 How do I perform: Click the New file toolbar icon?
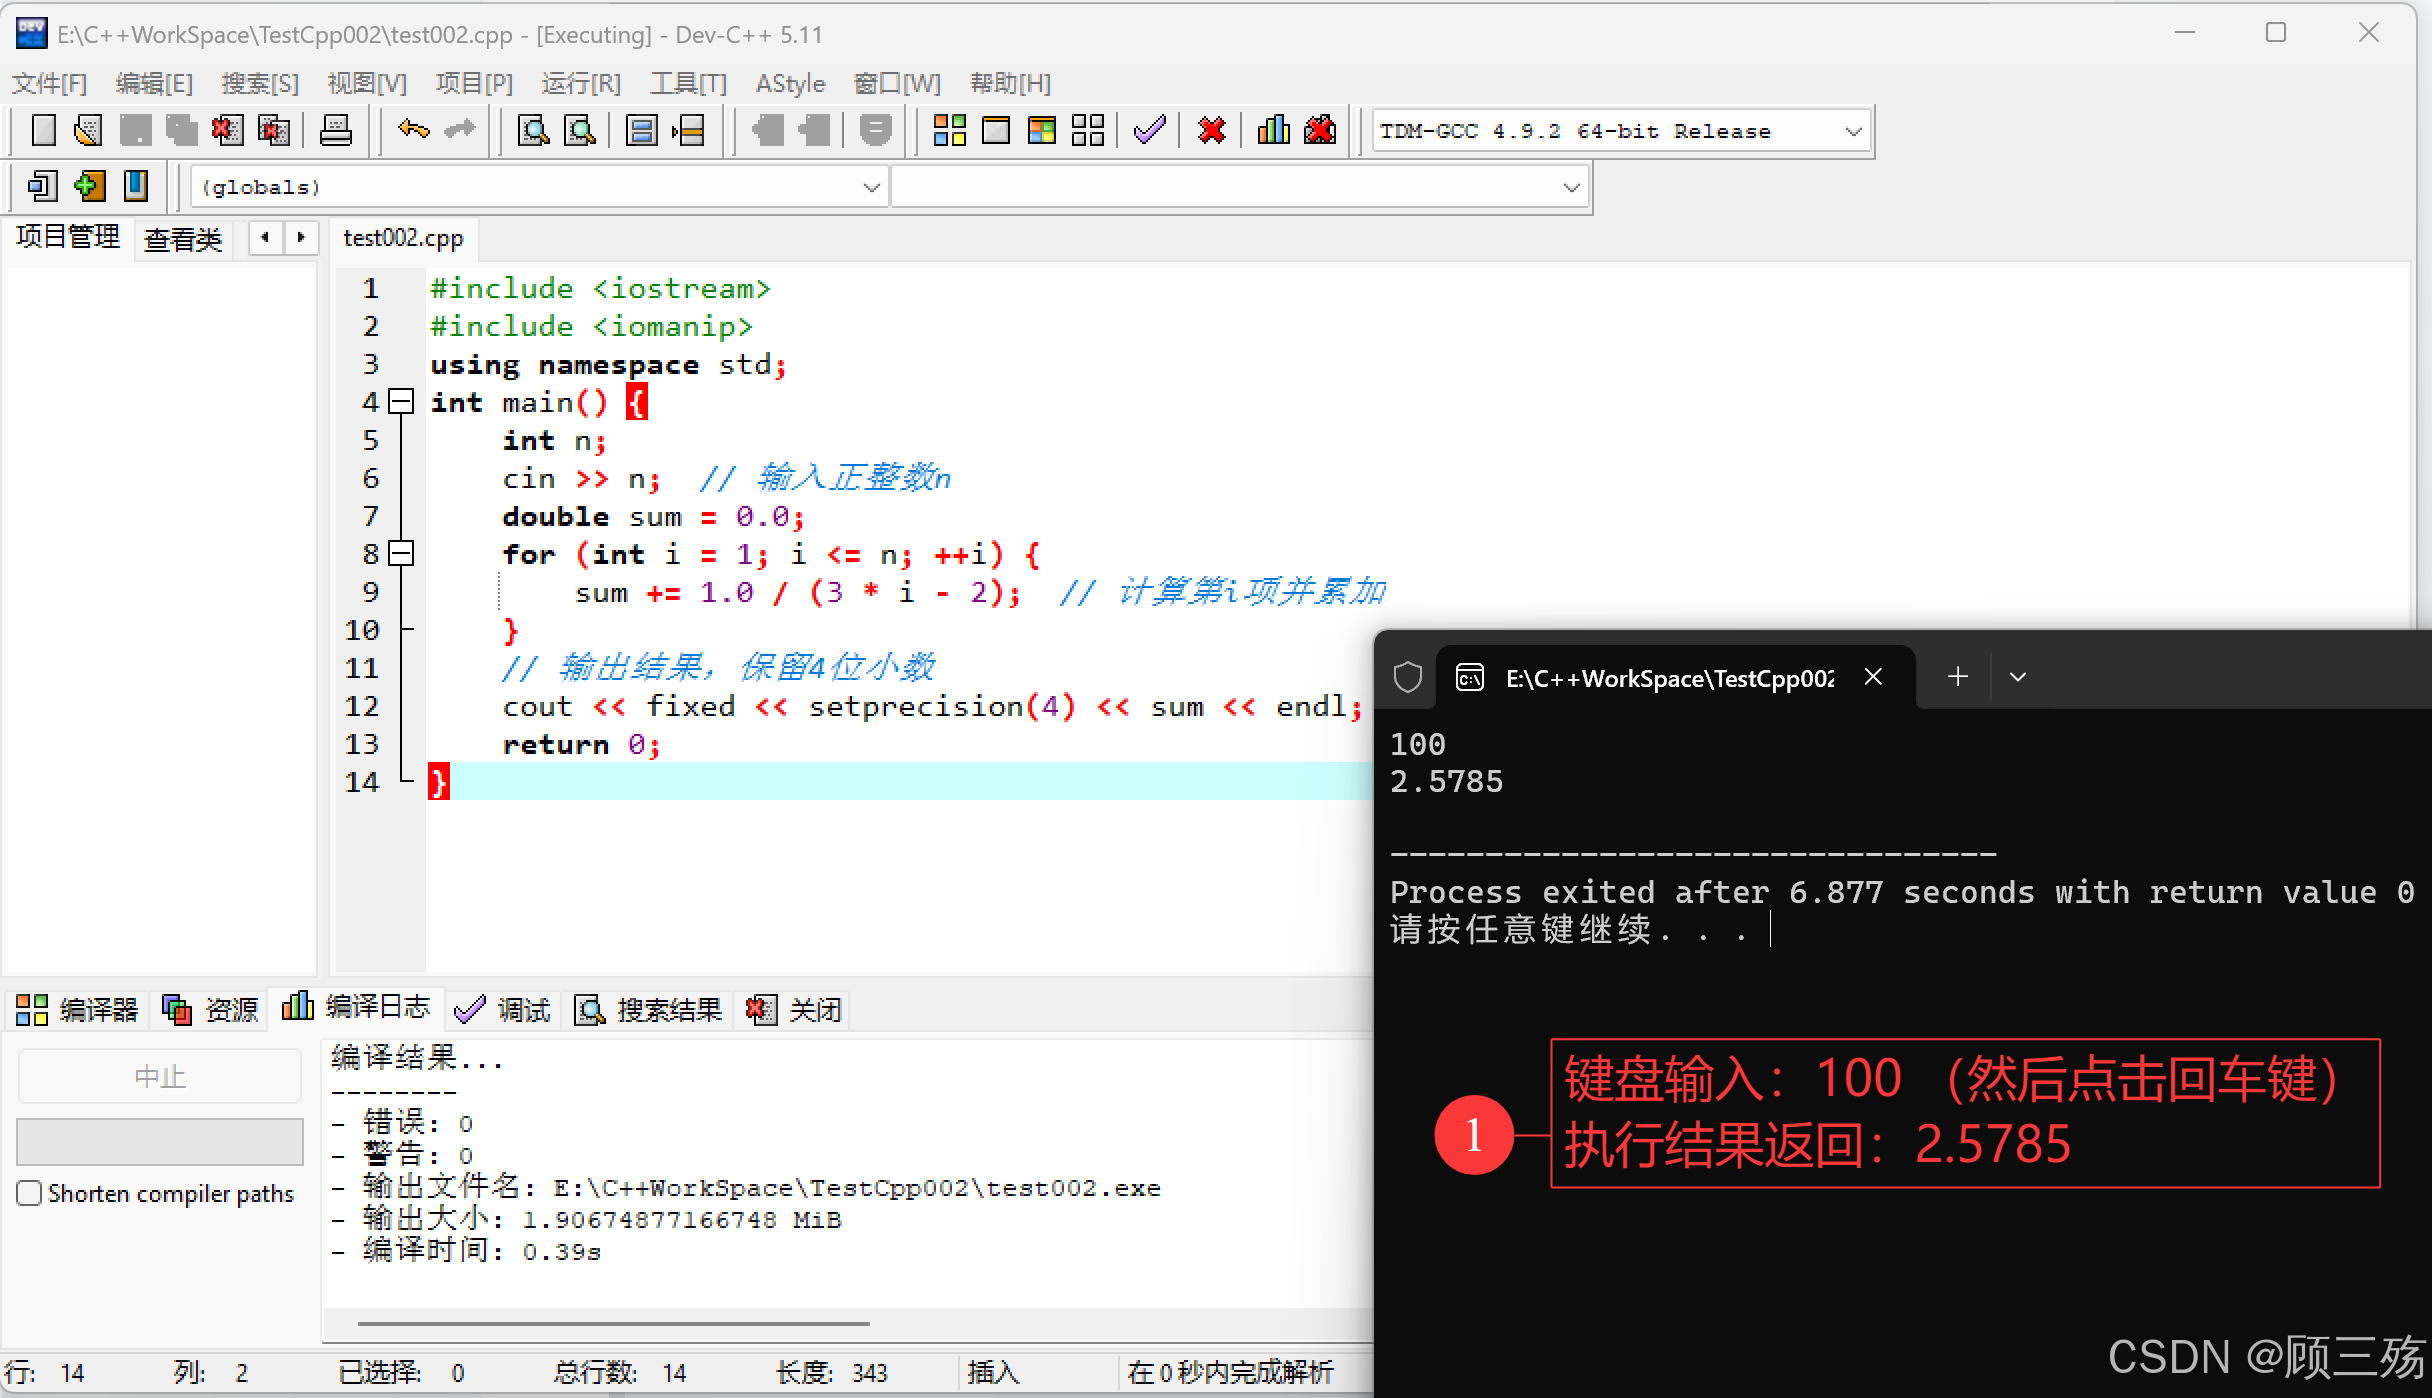(x=43, y=131)
